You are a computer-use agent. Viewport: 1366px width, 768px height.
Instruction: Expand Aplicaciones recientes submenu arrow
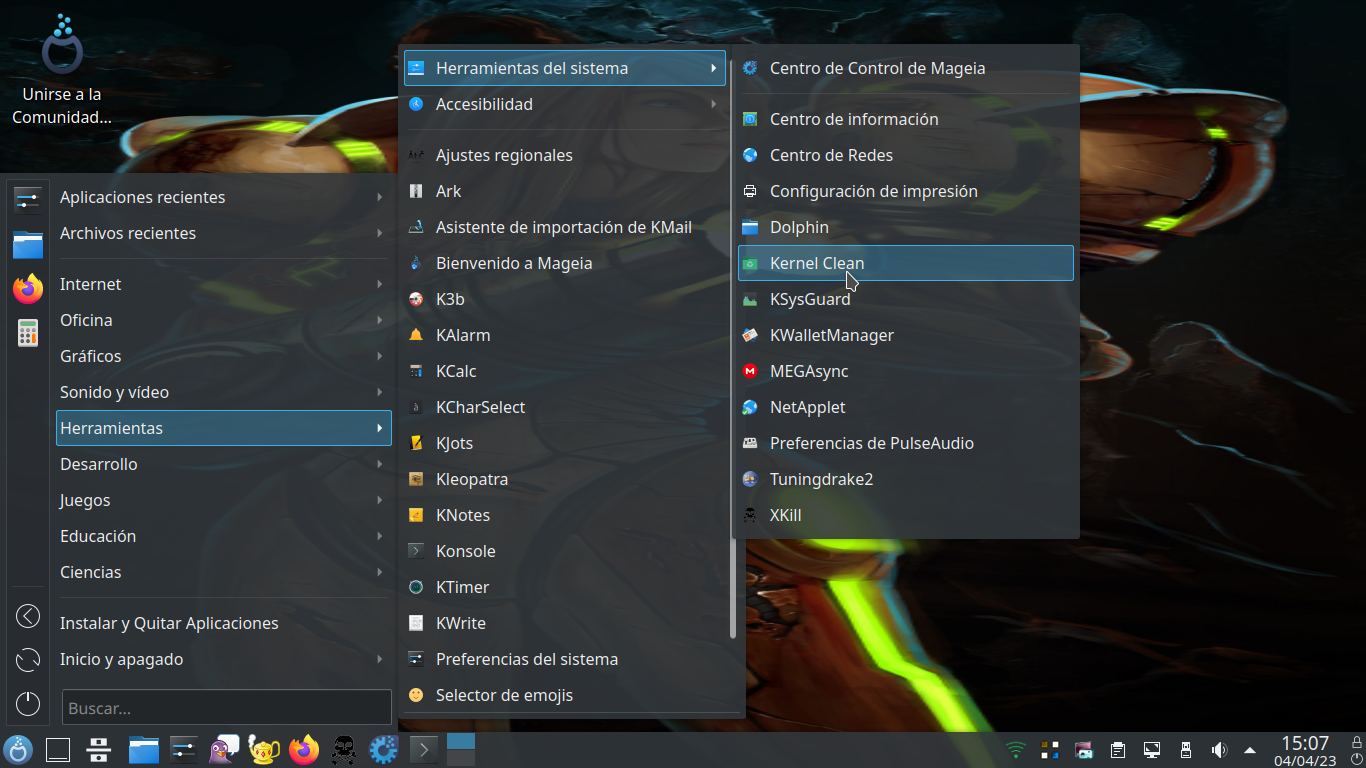point(380,197)
